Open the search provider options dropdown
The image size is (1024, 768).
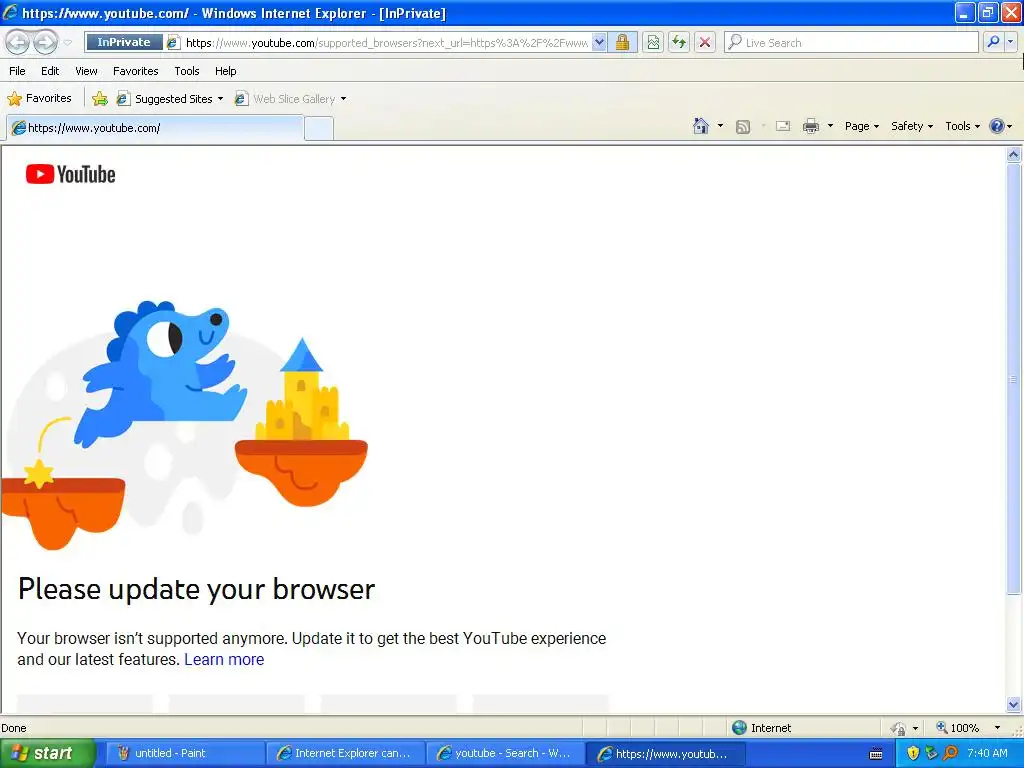1010,42
